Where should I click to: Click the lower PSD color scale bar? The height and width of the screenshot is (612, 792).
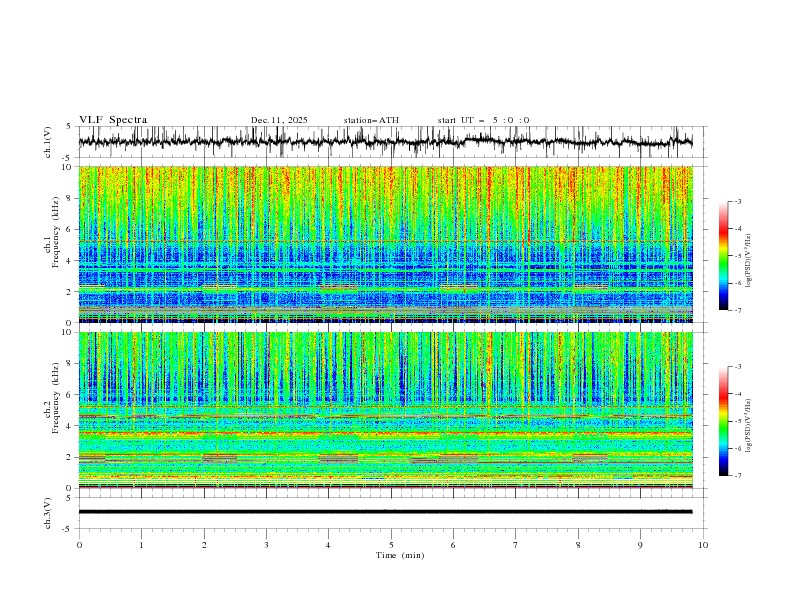(724, 421)
